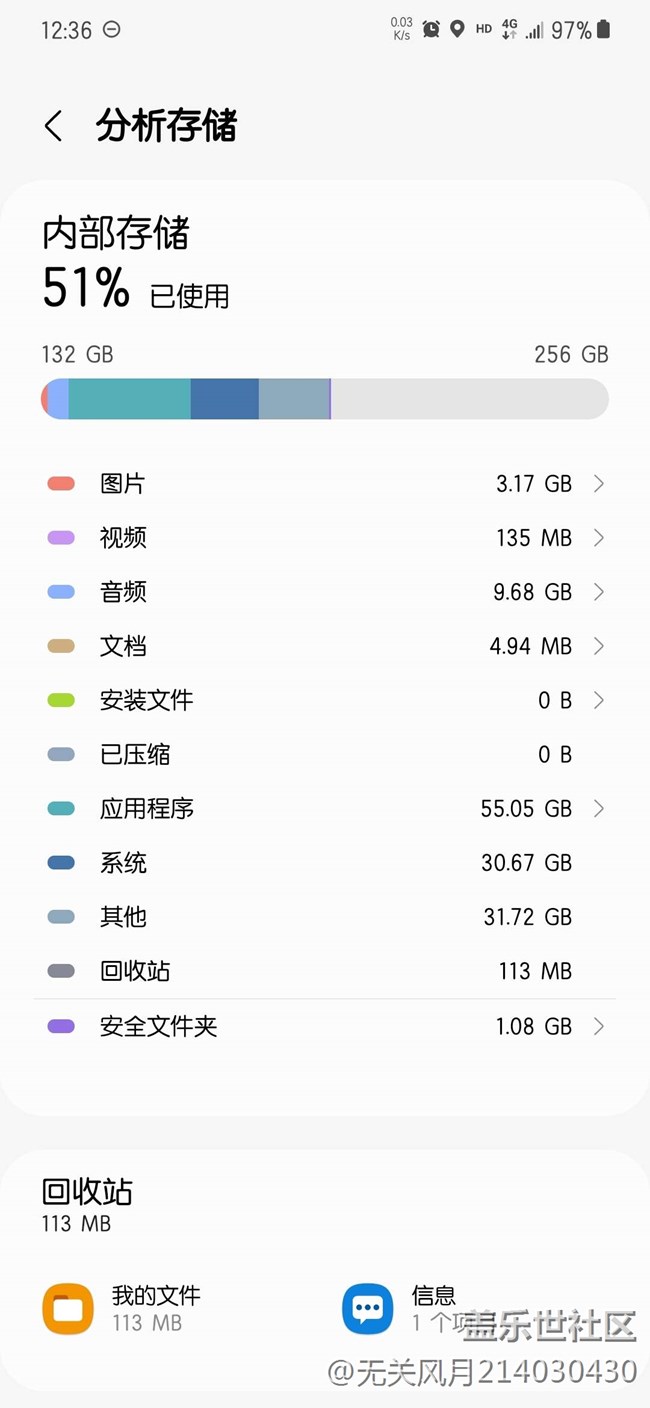The width and height of the screenshot is (650, 1408).
Task: Tap the 分析存储 page title
Action: [166, 127]
